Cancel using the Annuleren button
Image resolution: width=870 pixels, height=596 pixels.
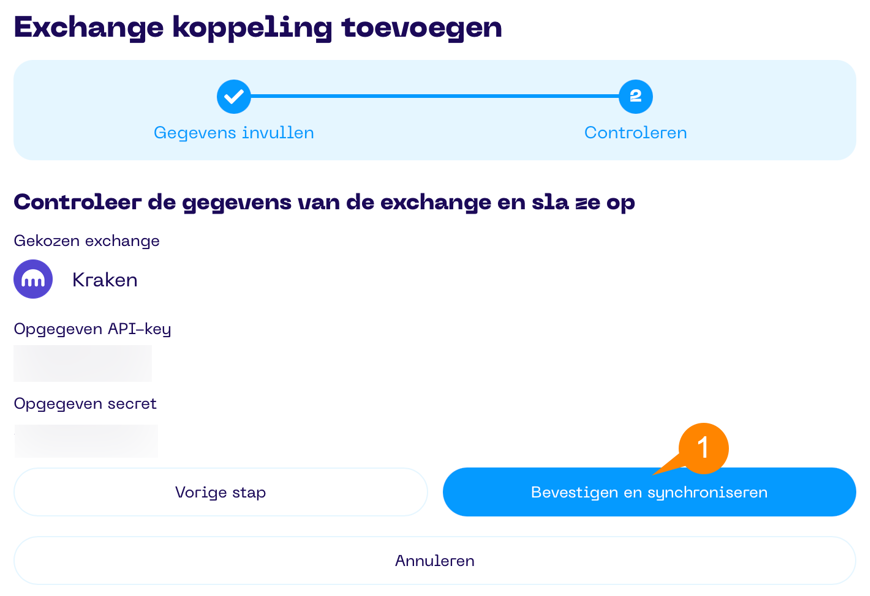click(x=435, y=561)
